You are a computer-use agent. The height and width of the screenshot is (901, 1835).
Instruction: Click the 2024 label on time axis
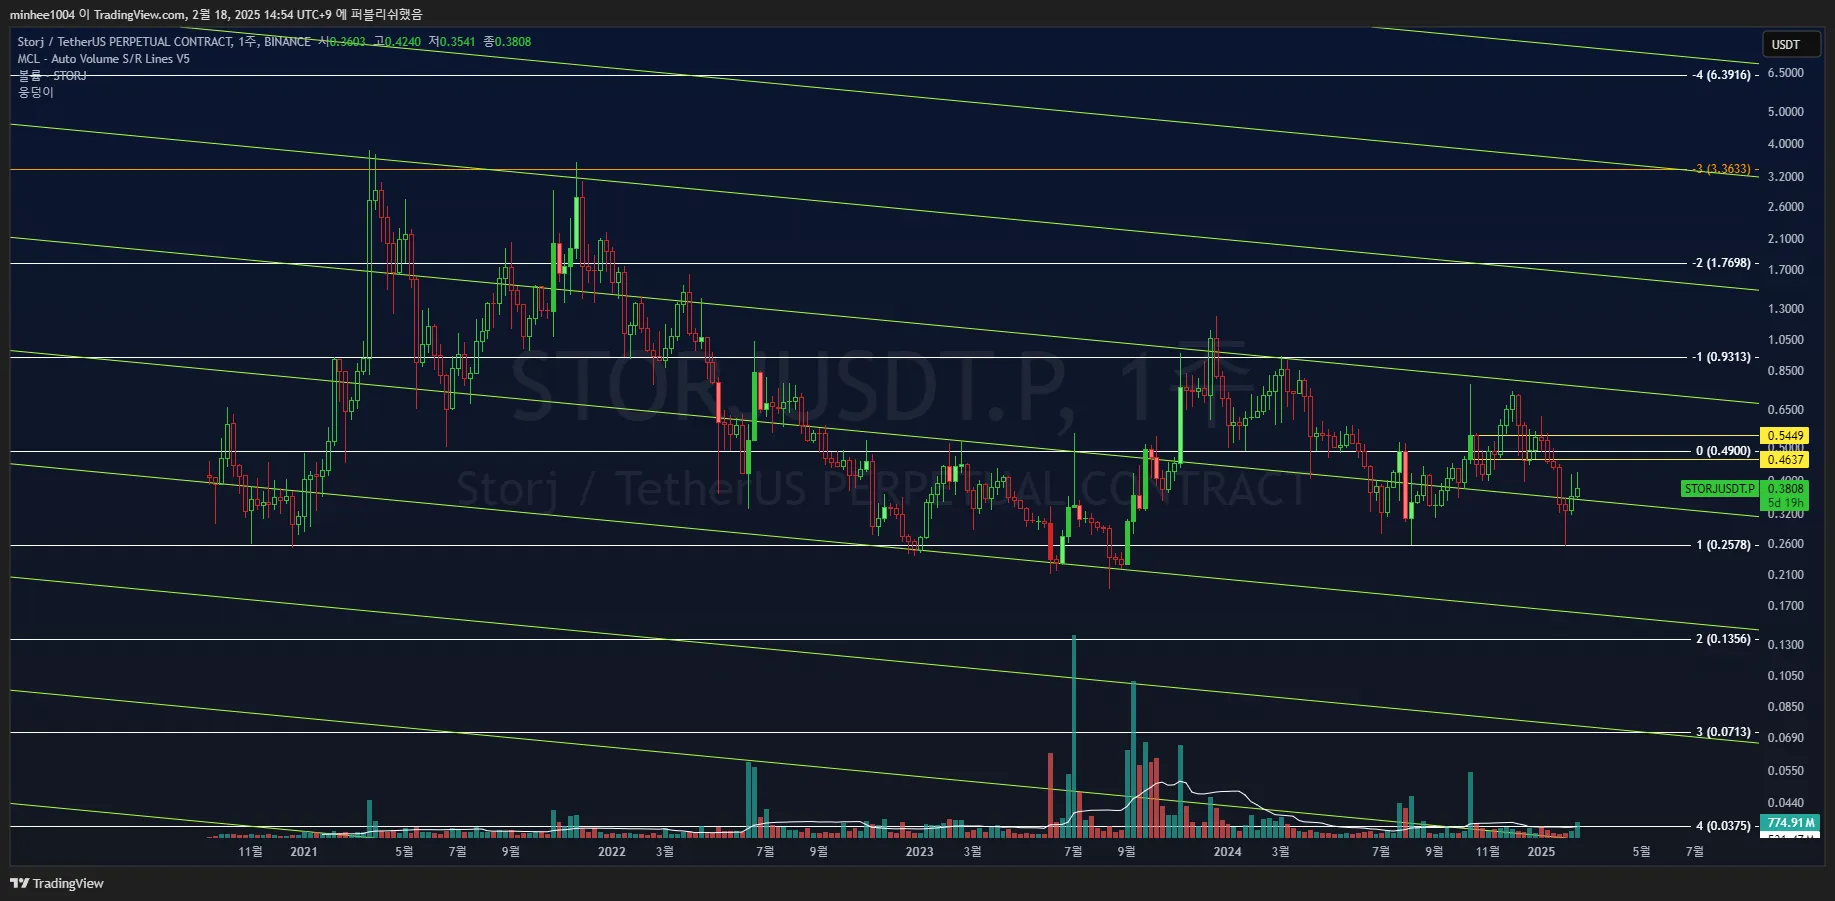[1227, 852]
